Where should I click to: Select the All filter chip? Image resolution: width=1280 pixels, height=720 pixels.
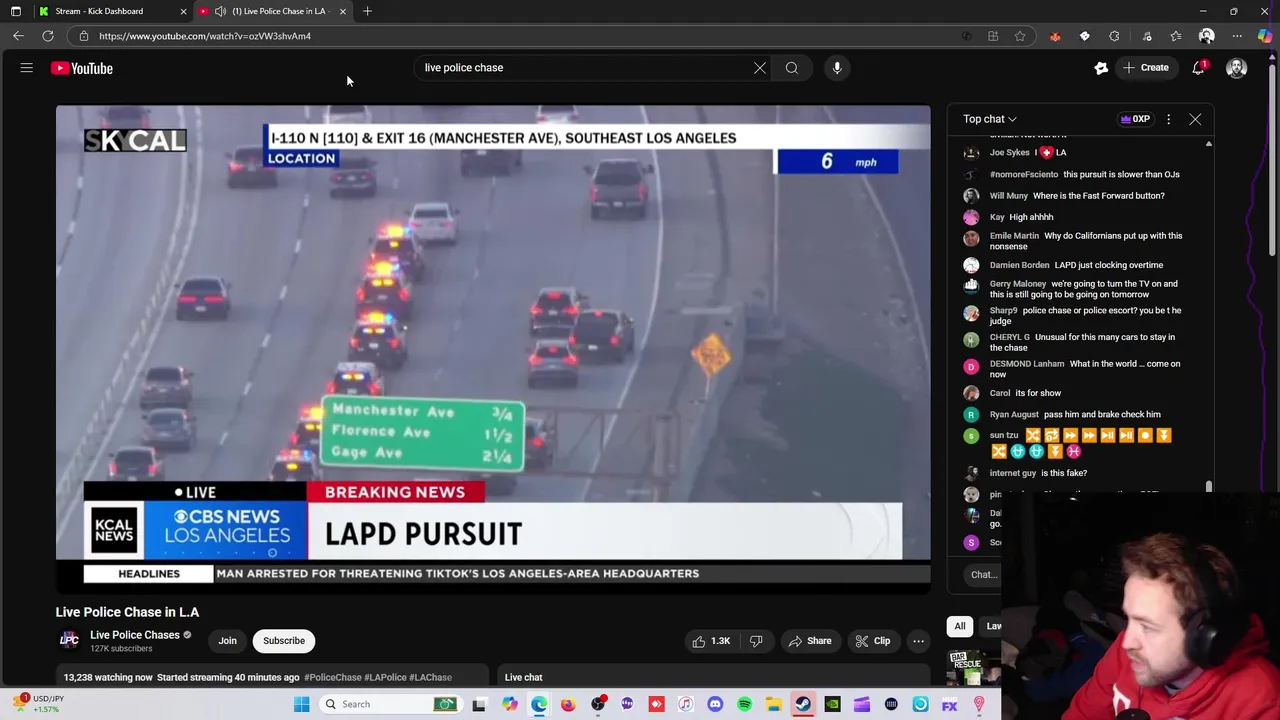(x=959, y=626)
